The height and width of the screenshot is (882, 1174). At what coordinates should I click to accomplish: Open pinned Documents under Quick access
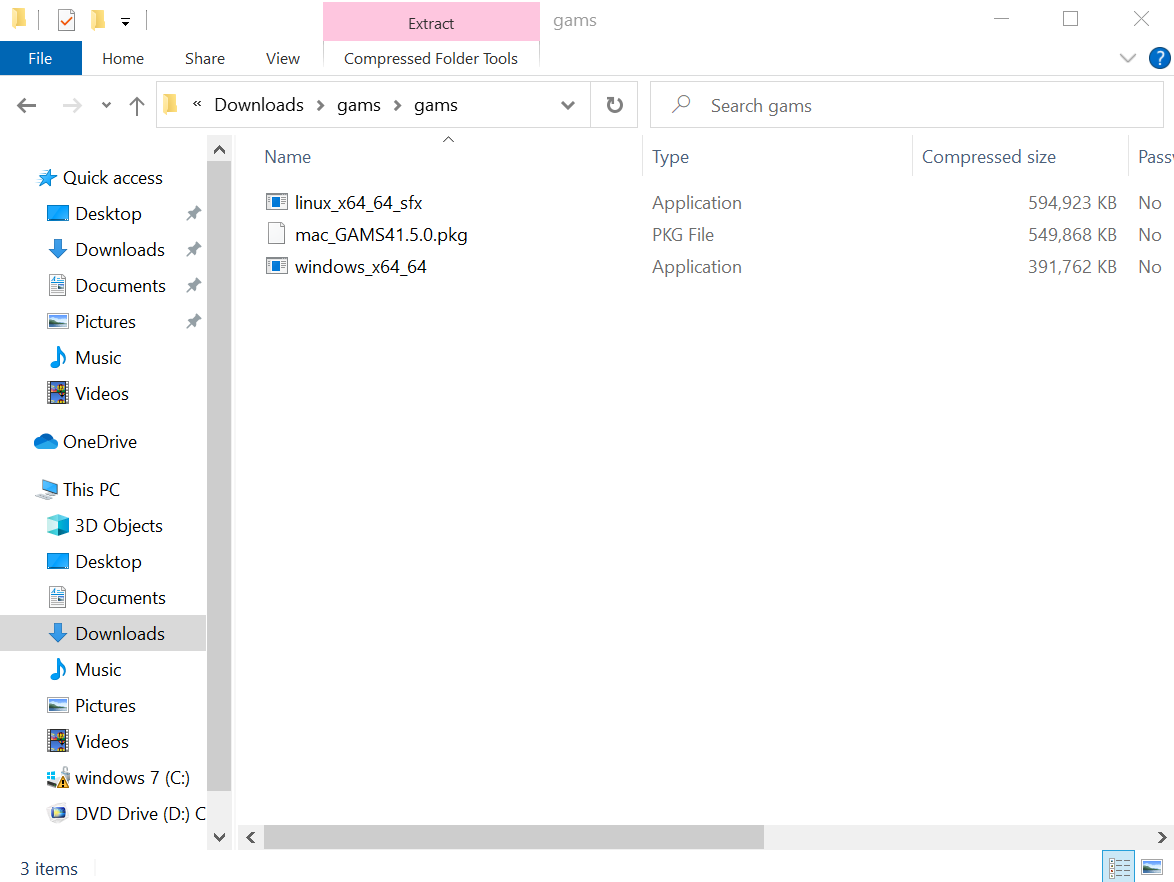(x=120, y=285)
